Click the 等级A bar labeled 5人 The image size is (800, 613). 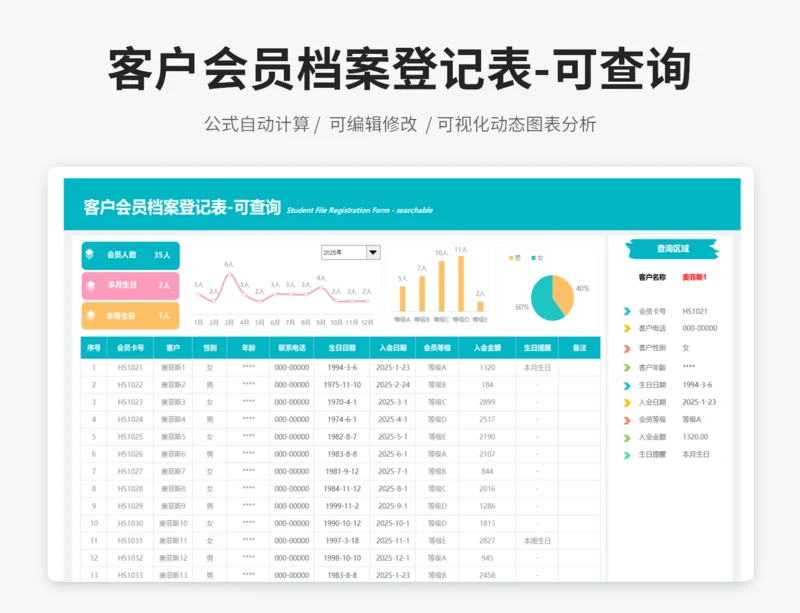(403, 299)
